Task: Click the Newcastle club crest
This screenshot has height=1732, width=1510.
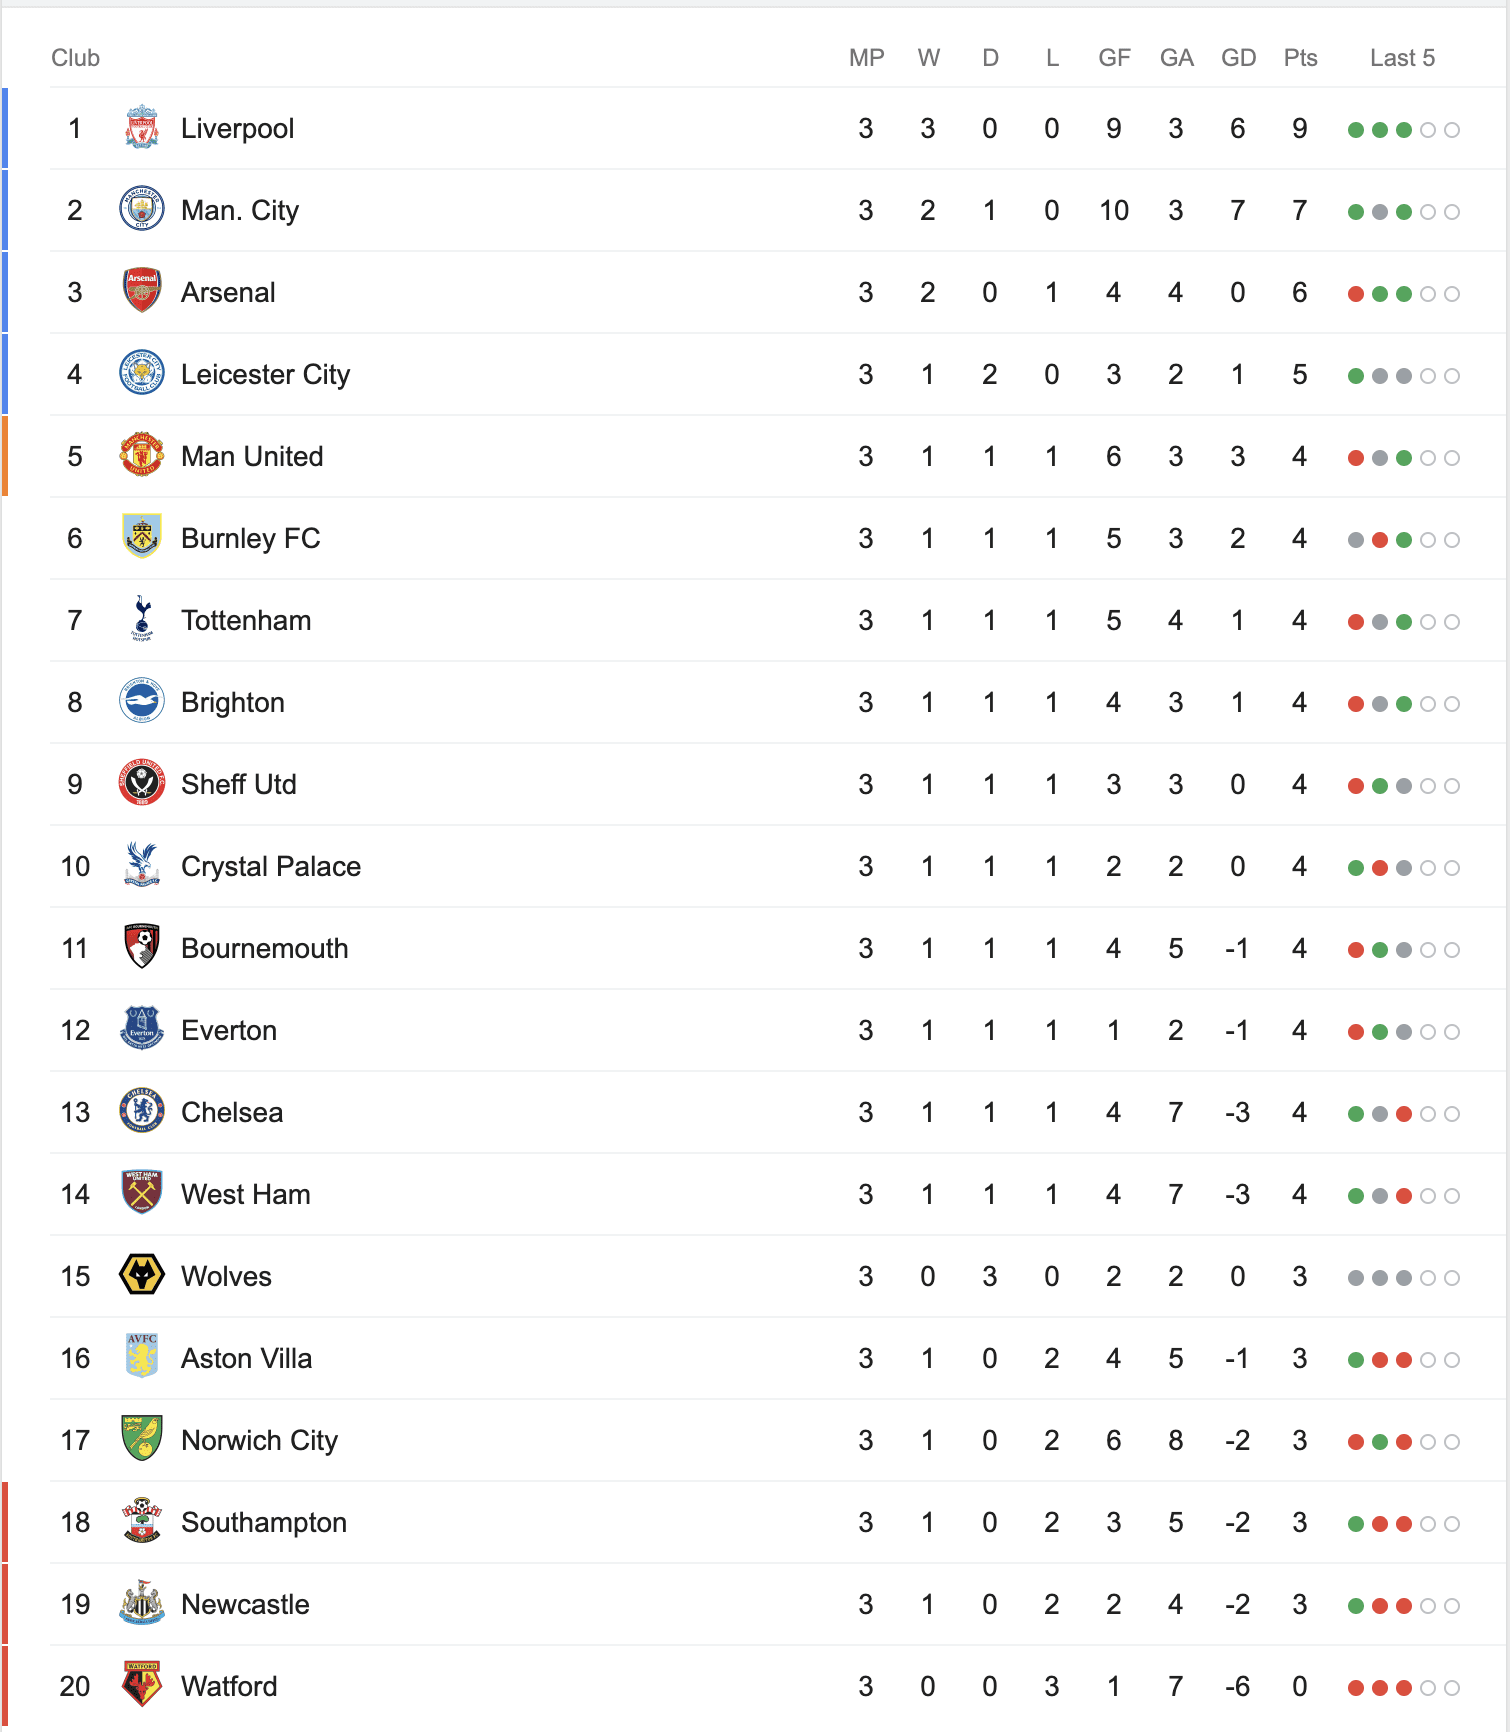Action: pyautogui.click(x=142, y=1604)
